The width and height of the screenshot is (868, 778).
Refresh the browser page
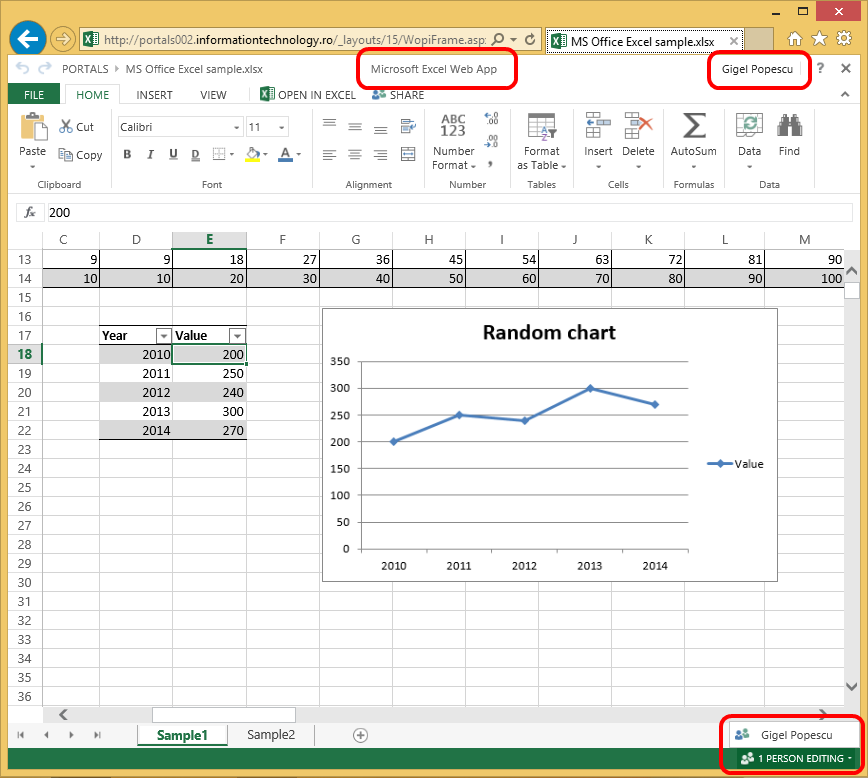pos(530,39)
